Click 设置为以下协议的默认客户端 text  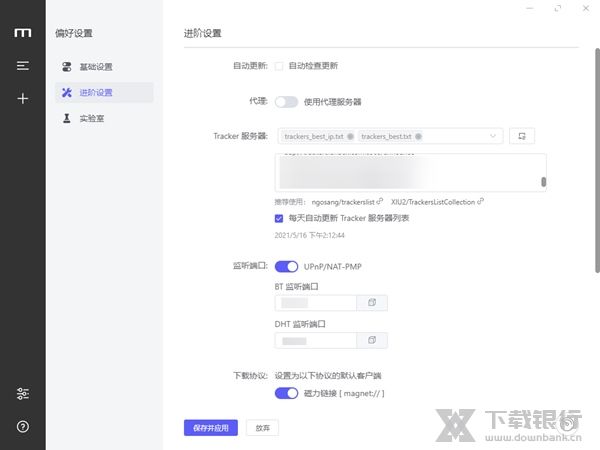(x=328, y=376)
